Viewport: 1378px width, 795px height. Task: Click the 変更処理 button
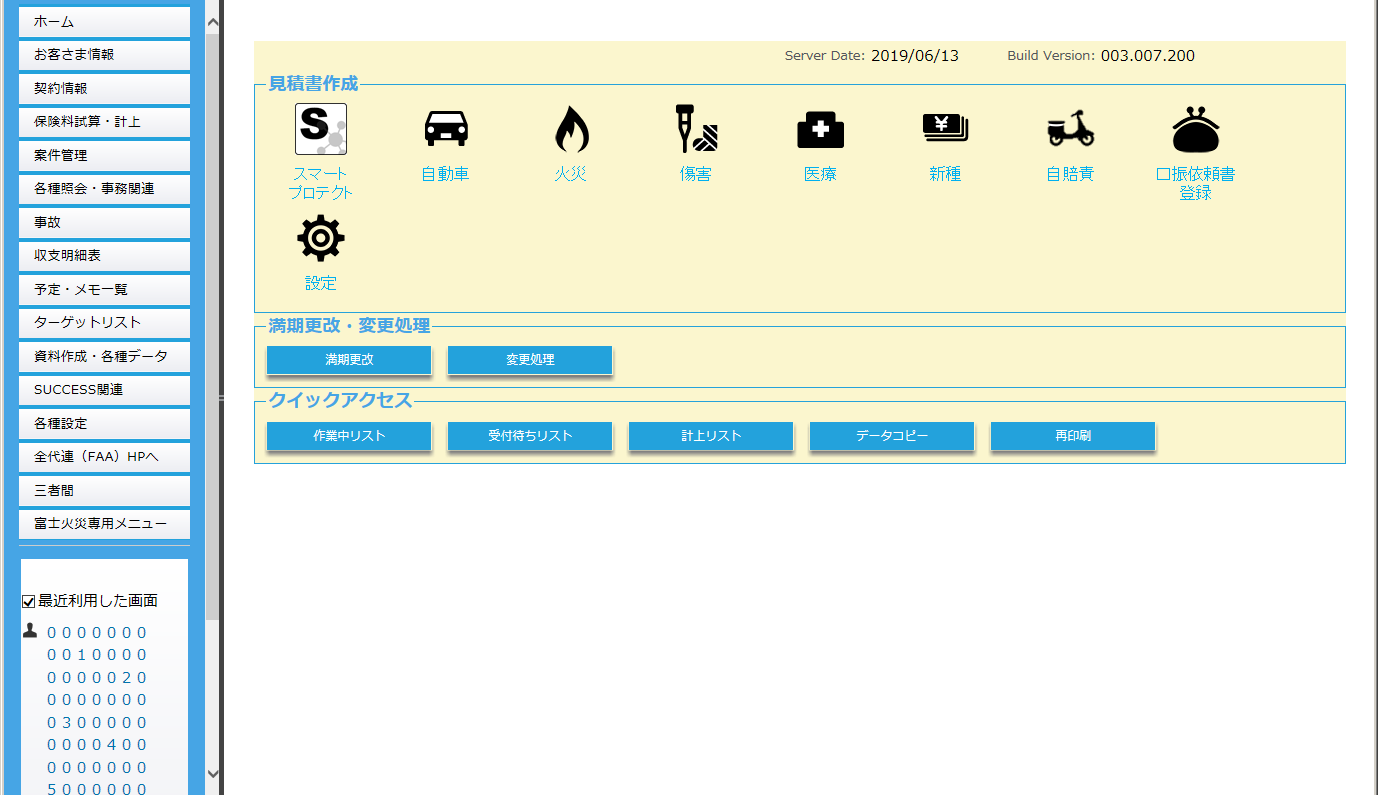click(529, 360)
